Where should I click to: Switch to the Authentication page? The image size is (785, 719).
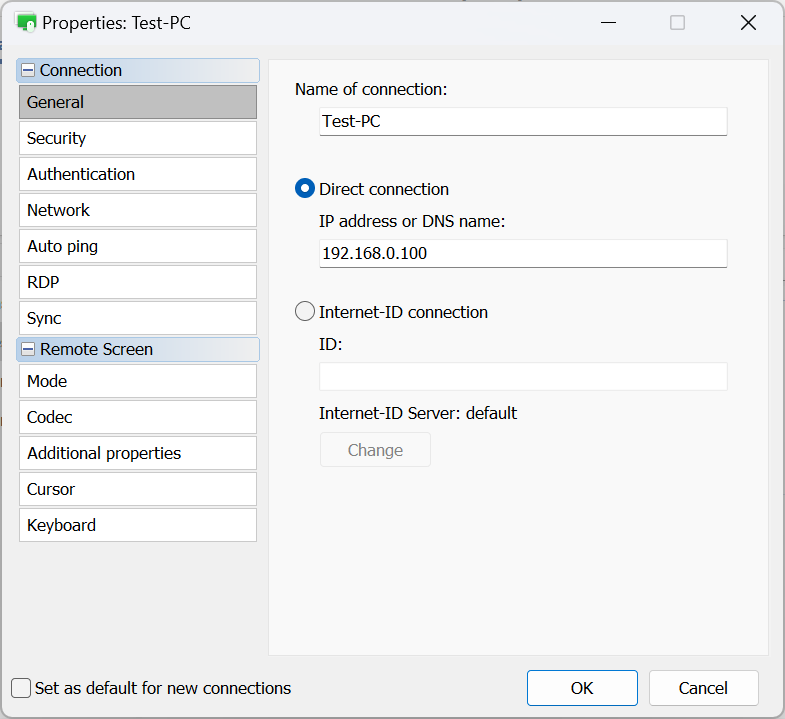pos(137,174)
